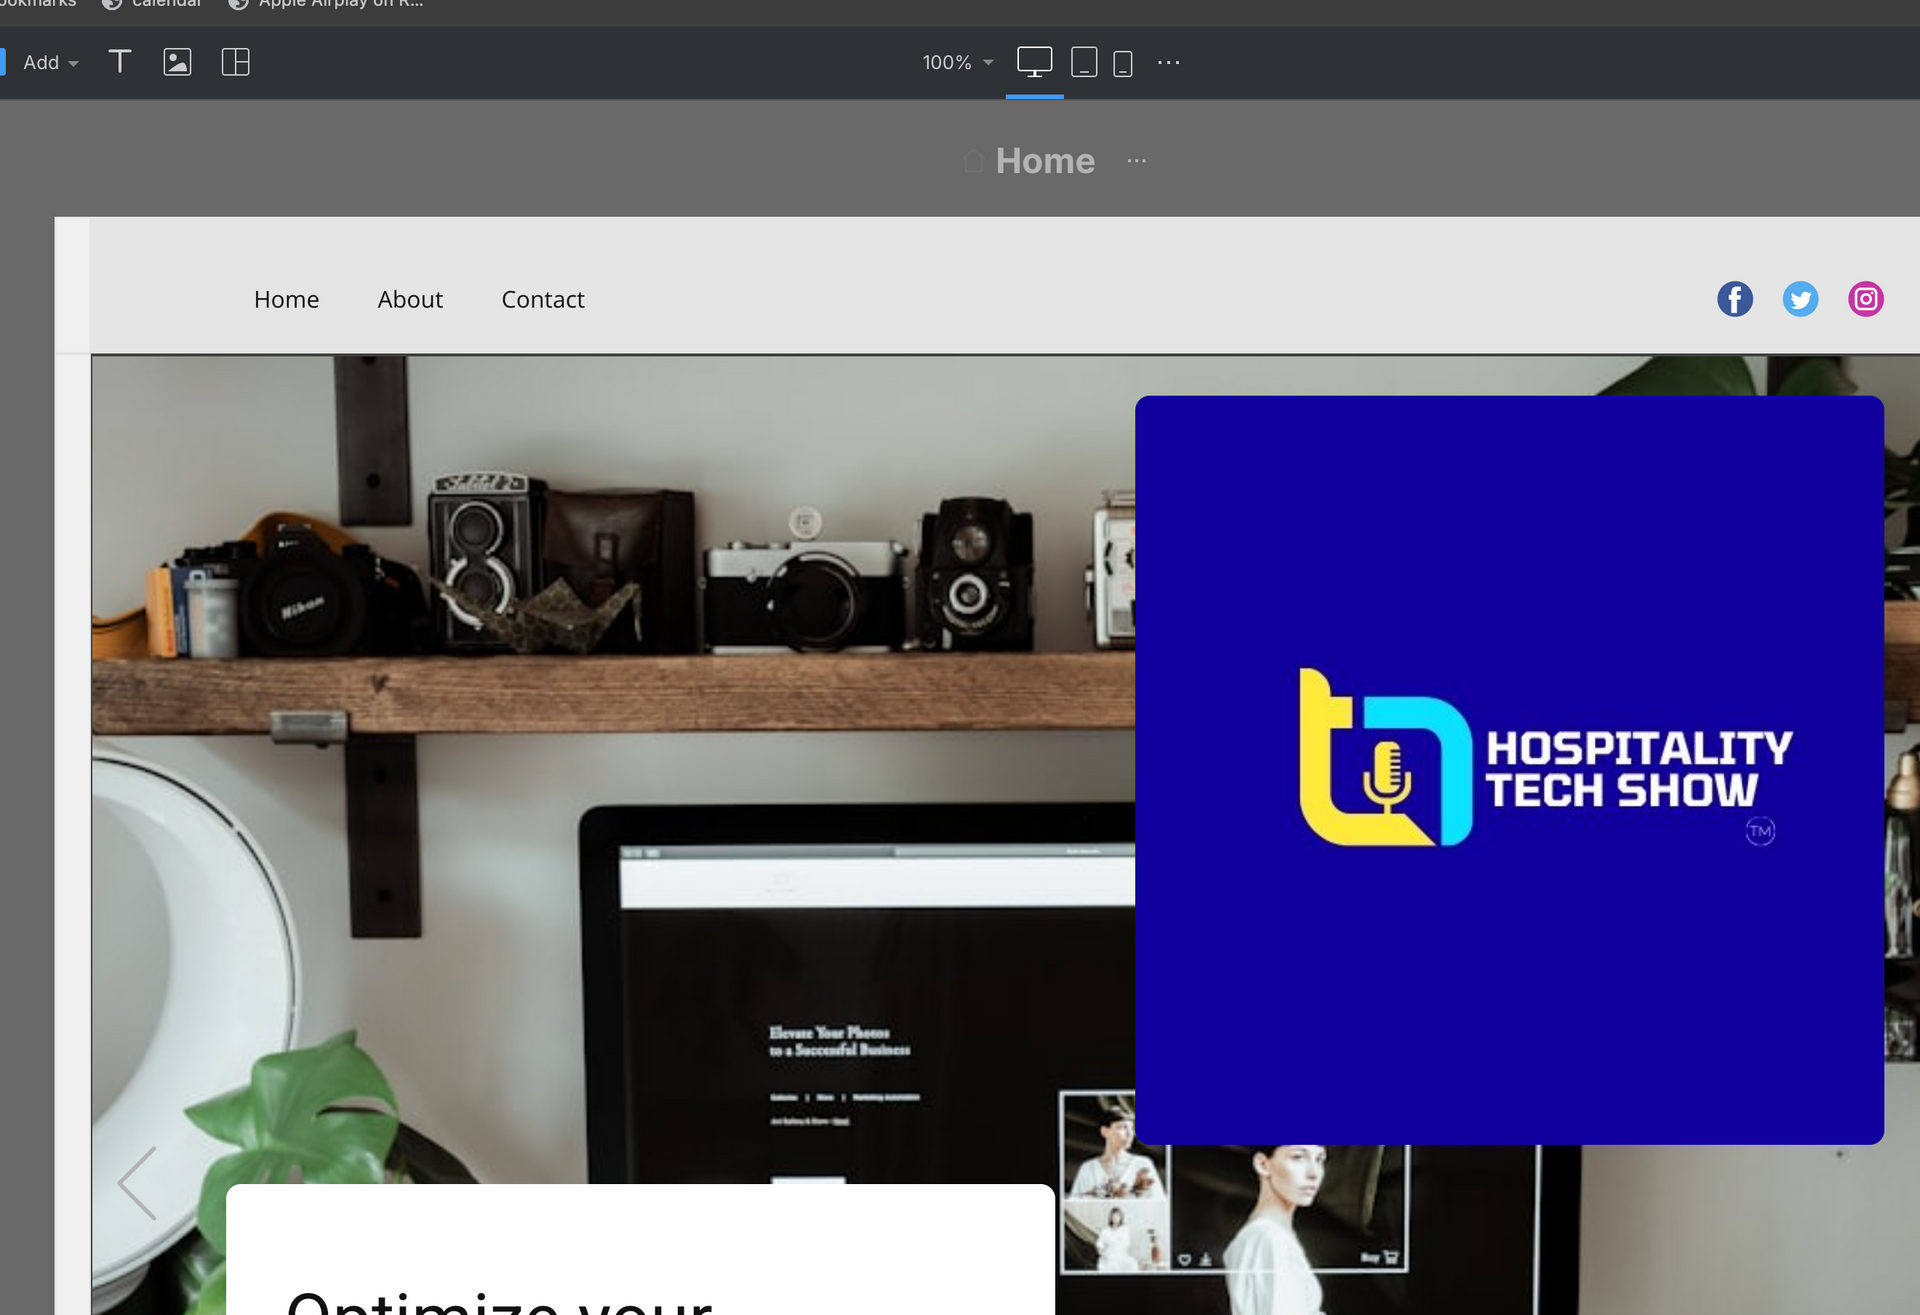Click the Home page title
This screenshot has height=1315, width=1920.
click(1045, 161)
